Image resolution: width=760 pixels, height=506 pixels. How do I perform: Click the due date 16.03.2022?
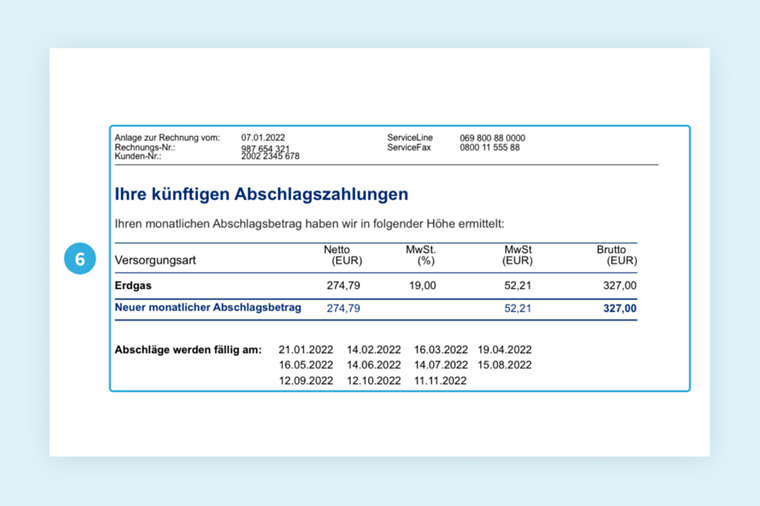tap(441, 350)
